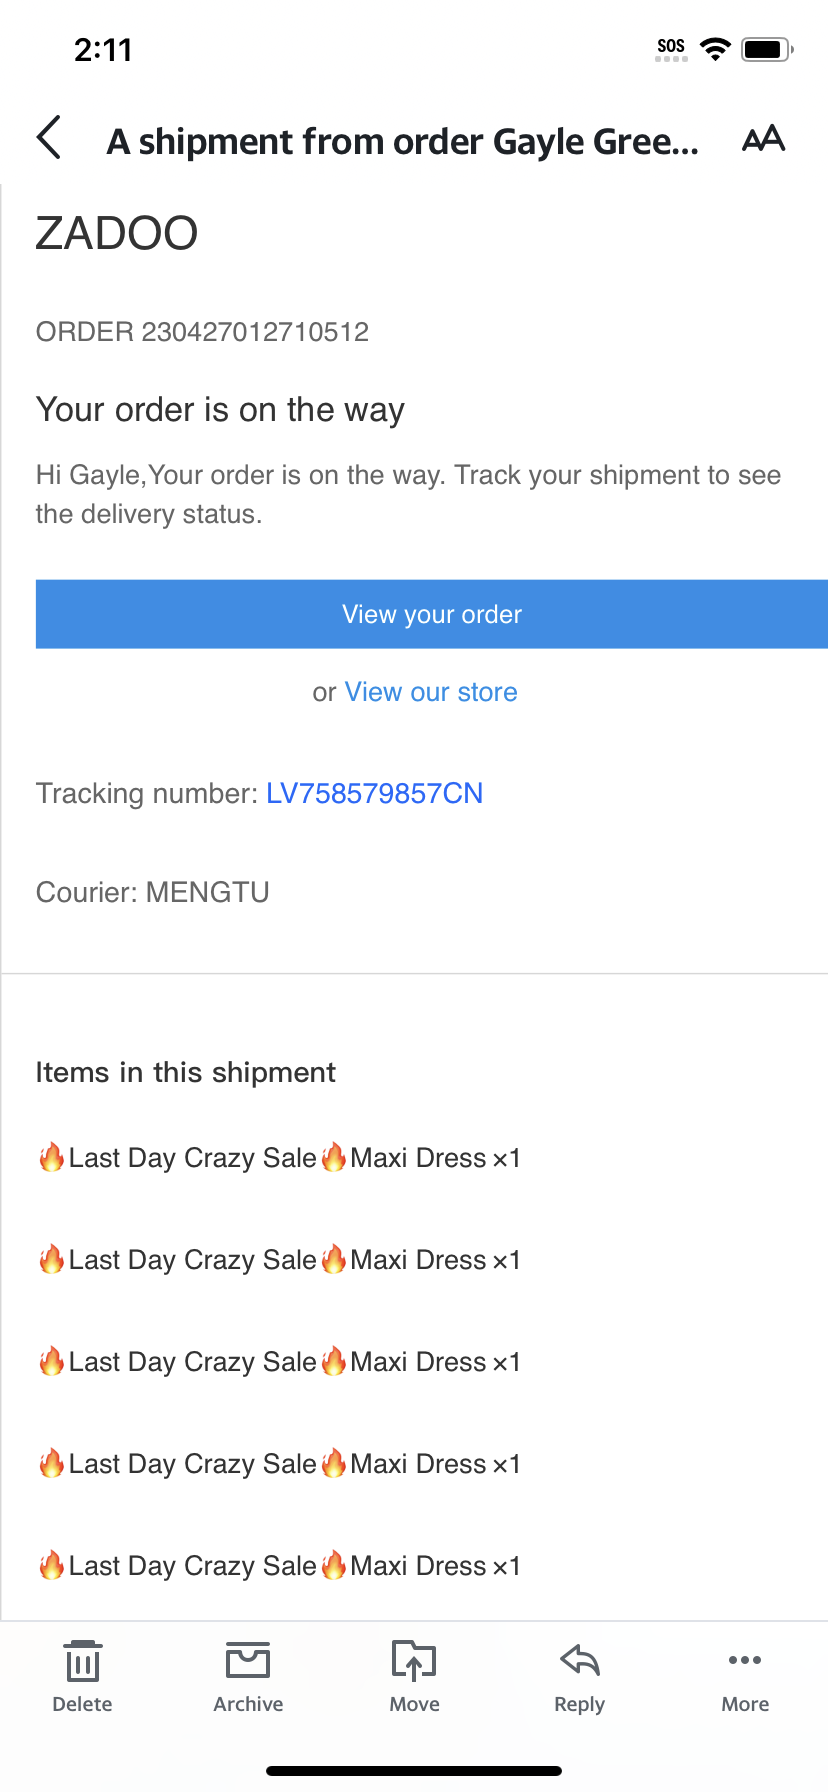Tap the Courier: MENGTU text

153,892
